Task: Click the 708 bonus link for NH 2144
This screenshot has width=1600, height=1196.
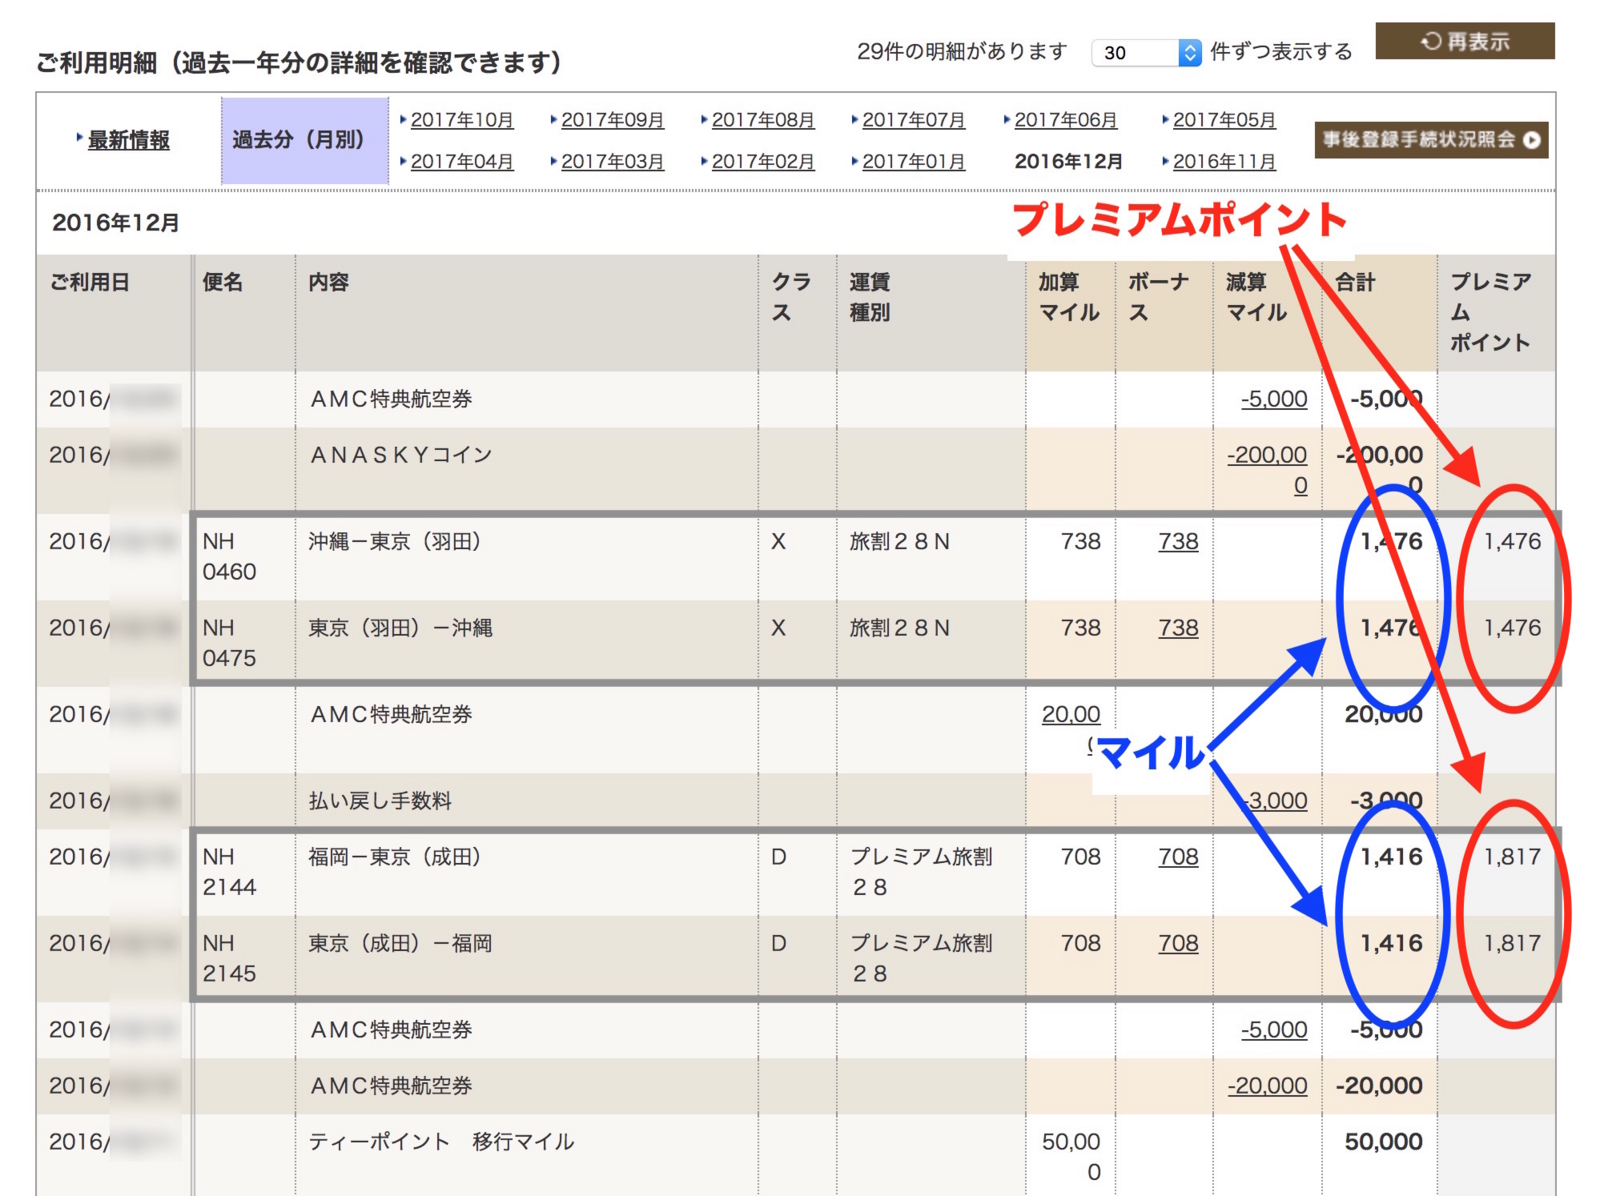Action: 1178,857
